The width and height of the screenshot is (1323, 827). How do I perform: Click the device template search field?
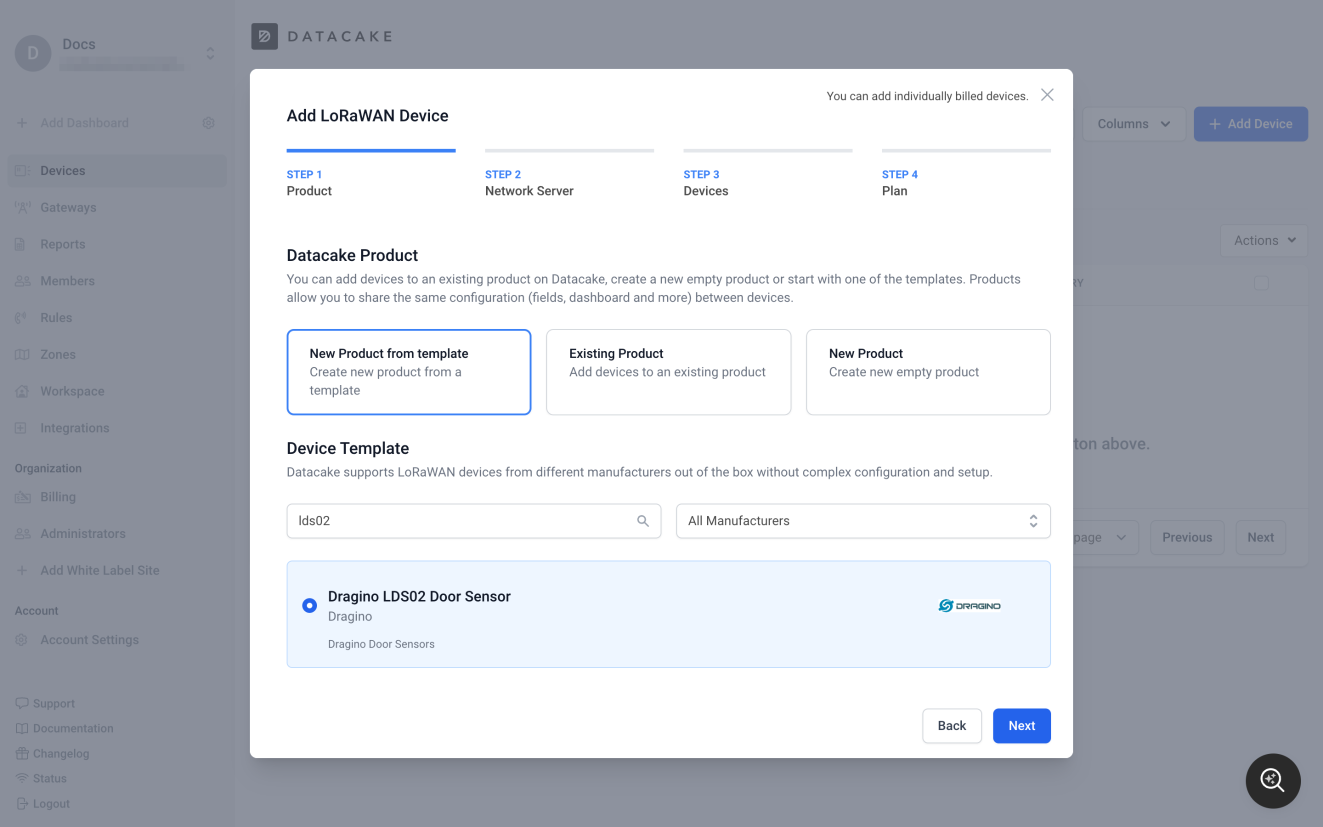(x=474, y=521)
